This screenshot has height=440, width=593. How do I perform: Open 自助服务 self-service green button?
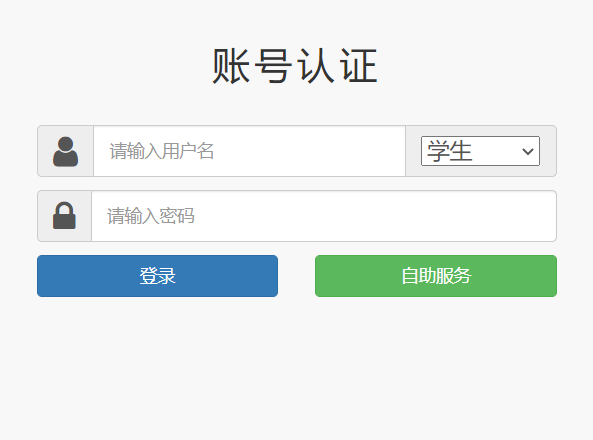[x=436, y=276]
